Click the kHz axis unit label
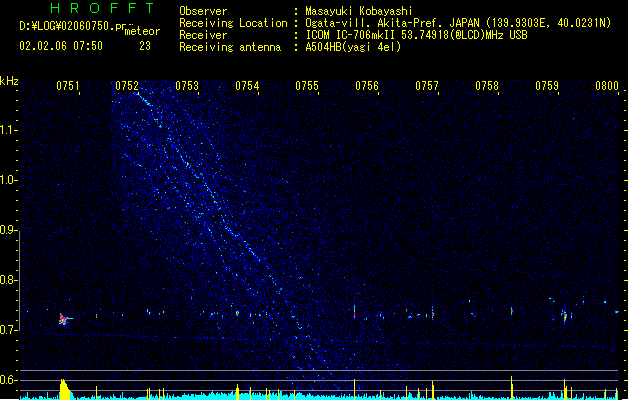The image size is (629, 400). tap(9, 81)
